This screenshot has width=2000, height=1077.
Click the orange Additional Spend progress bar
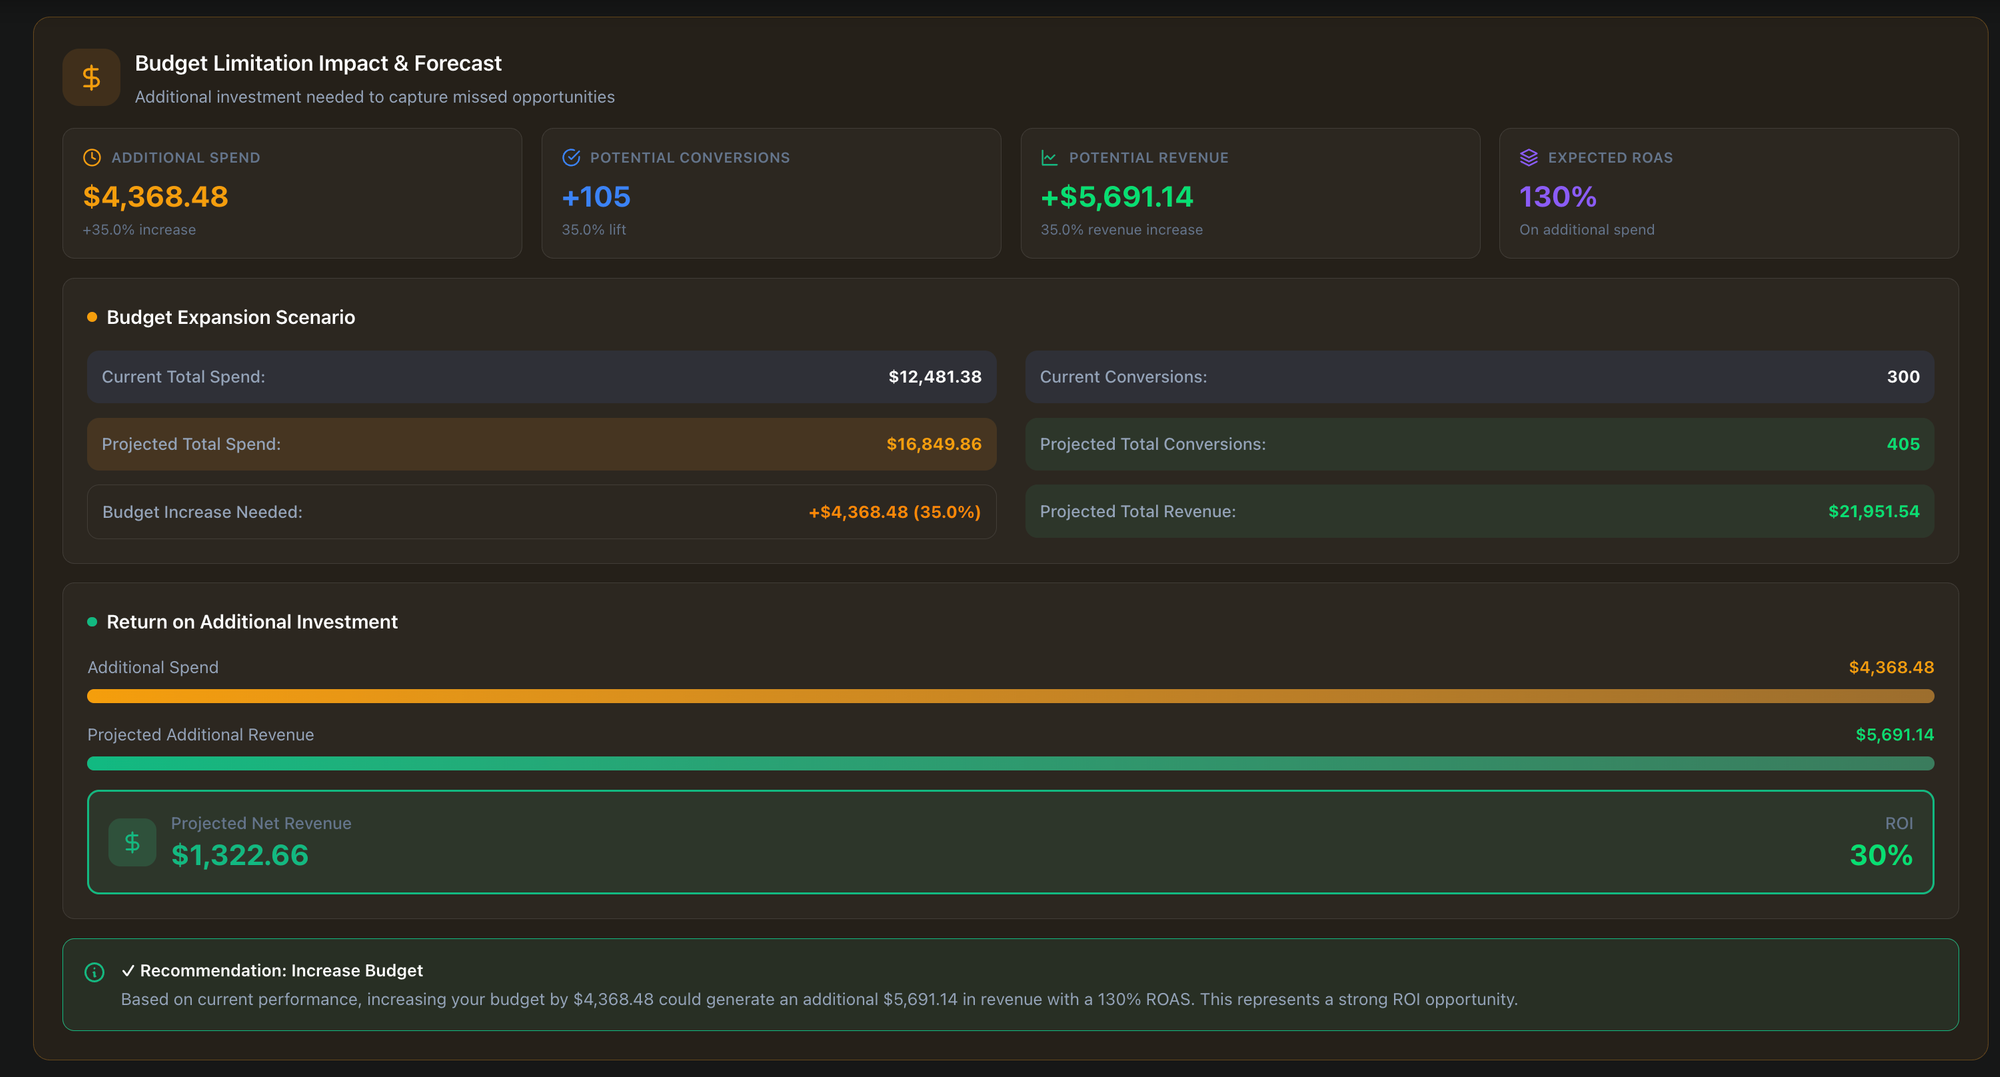[x=1010, y=696]
